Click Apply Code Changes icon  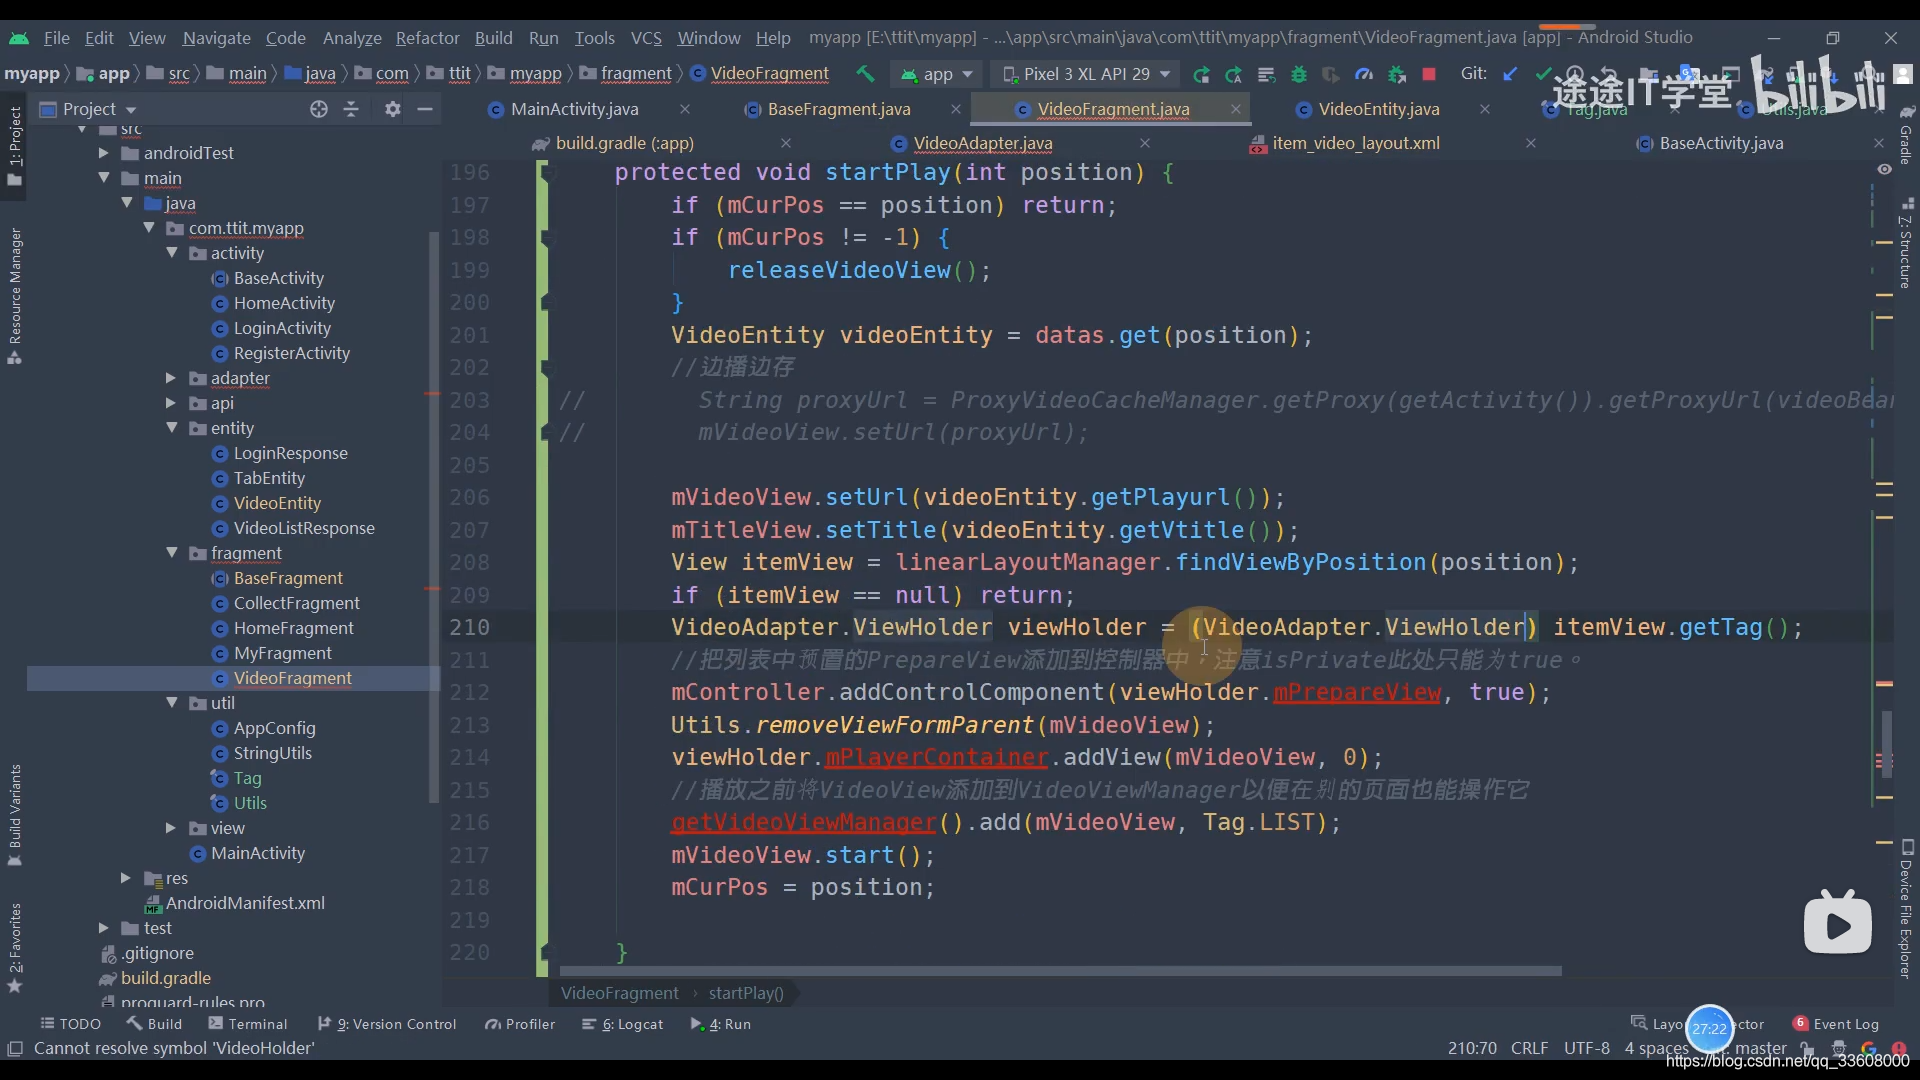[1266, 74]
